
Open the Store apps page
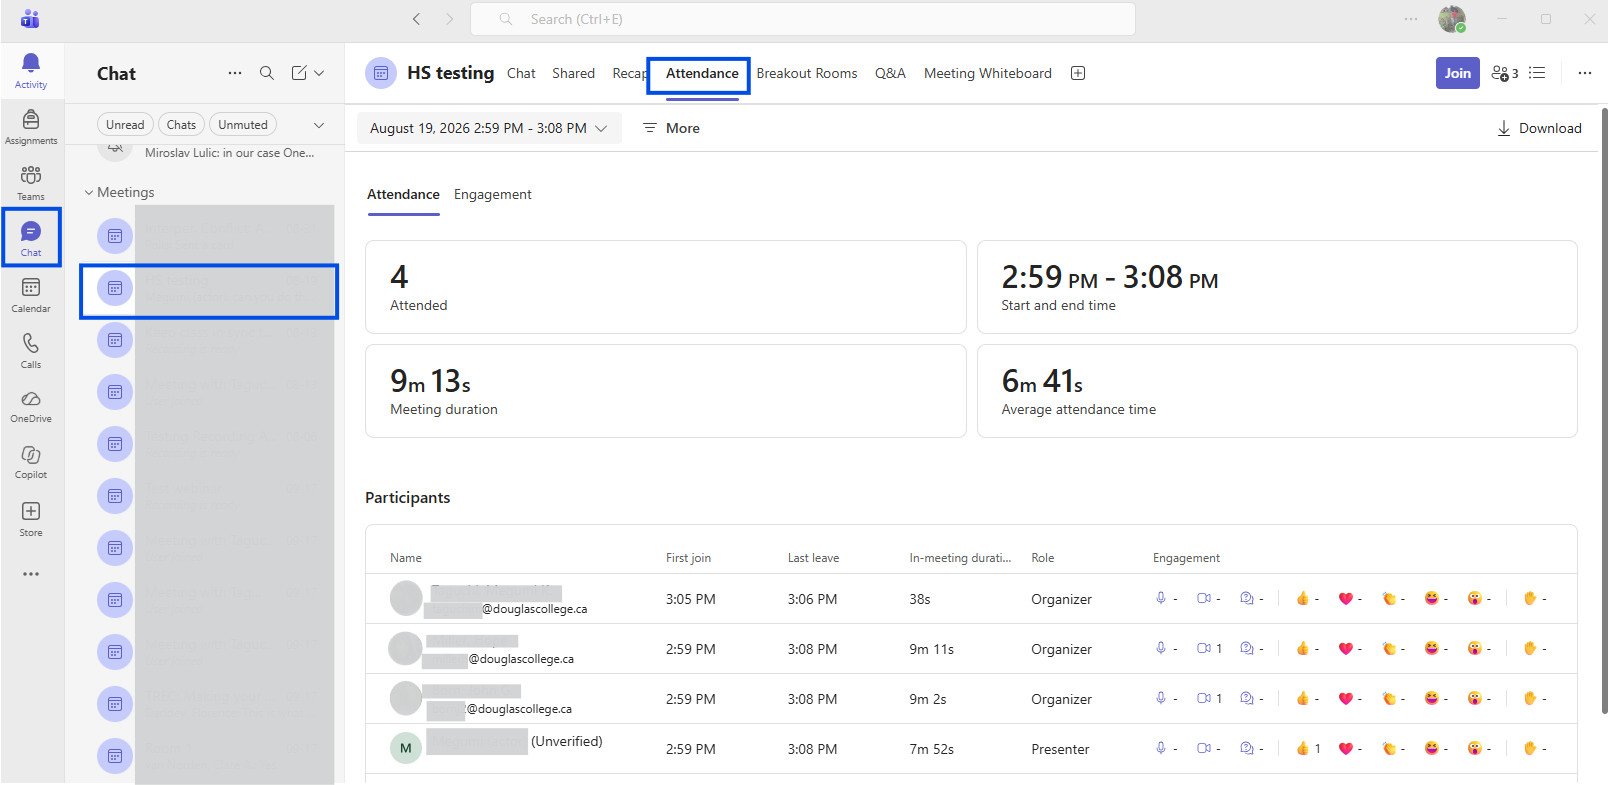coord(31,519)
